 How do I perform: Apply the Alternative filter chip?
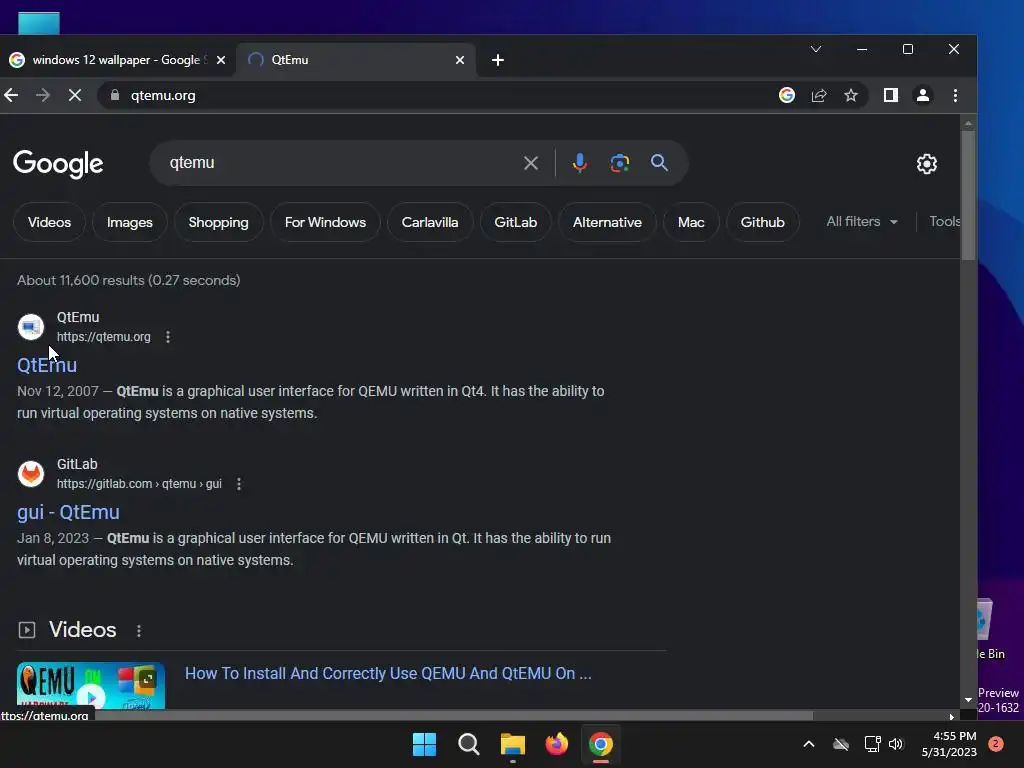607,222
